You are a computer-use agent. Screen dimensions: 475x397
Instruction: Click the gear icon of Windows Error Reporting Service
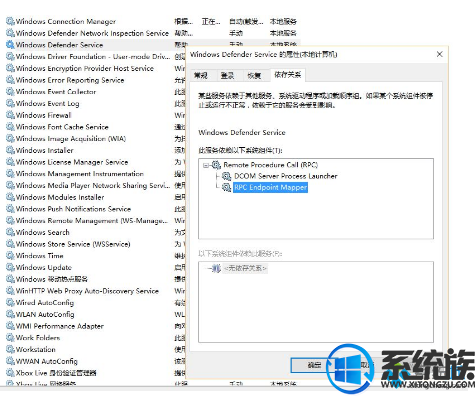(10, 80)
